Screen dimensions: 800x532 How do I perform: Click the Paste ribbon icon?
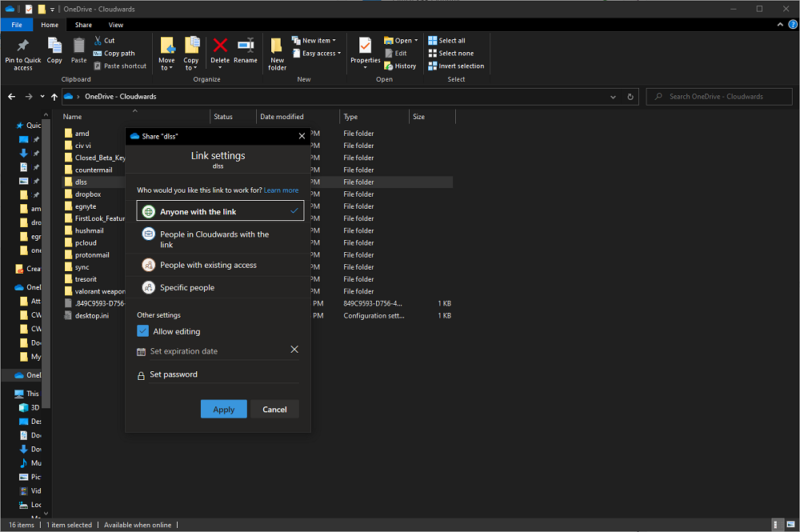coord(79,45)
